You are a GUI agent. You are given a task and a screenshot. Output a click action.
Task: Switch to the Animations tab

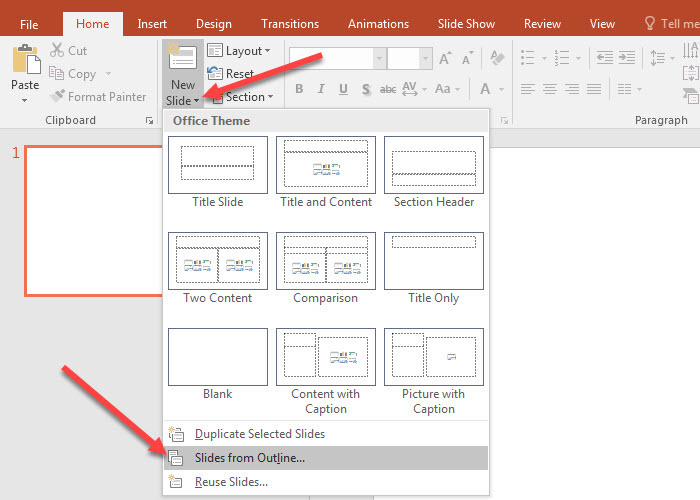click(379, 24)
